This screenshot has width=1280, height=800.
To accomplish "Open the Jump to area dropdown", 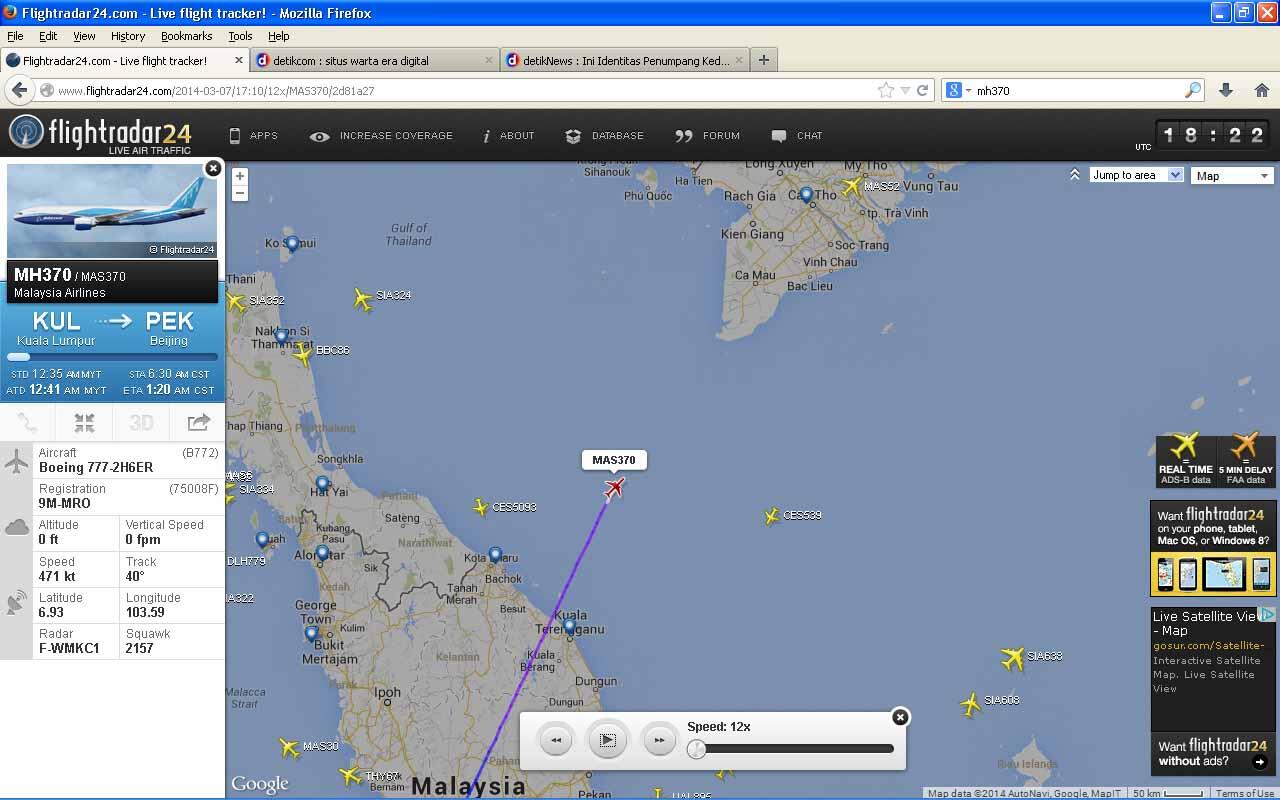I will click(1136, 175).
